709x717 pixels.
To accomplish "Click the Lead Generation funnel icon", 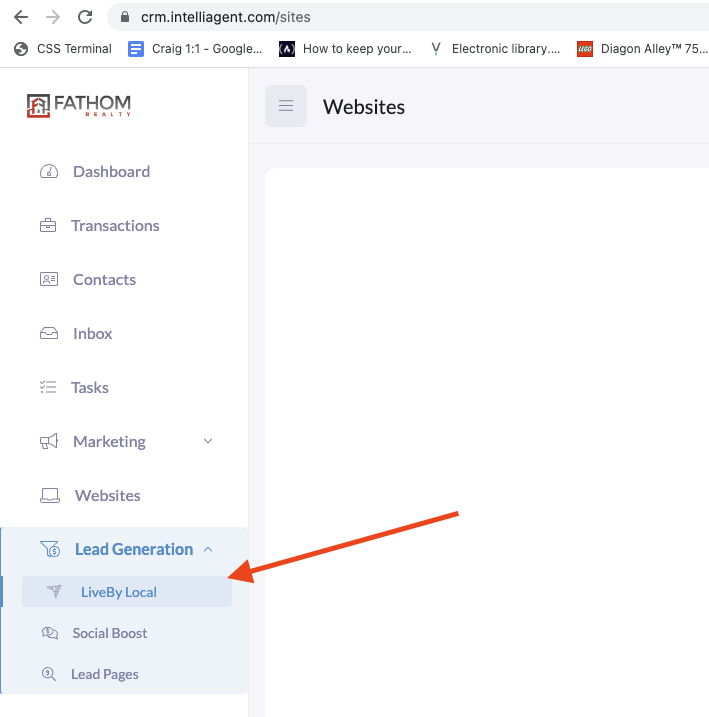I will [50, 549].
